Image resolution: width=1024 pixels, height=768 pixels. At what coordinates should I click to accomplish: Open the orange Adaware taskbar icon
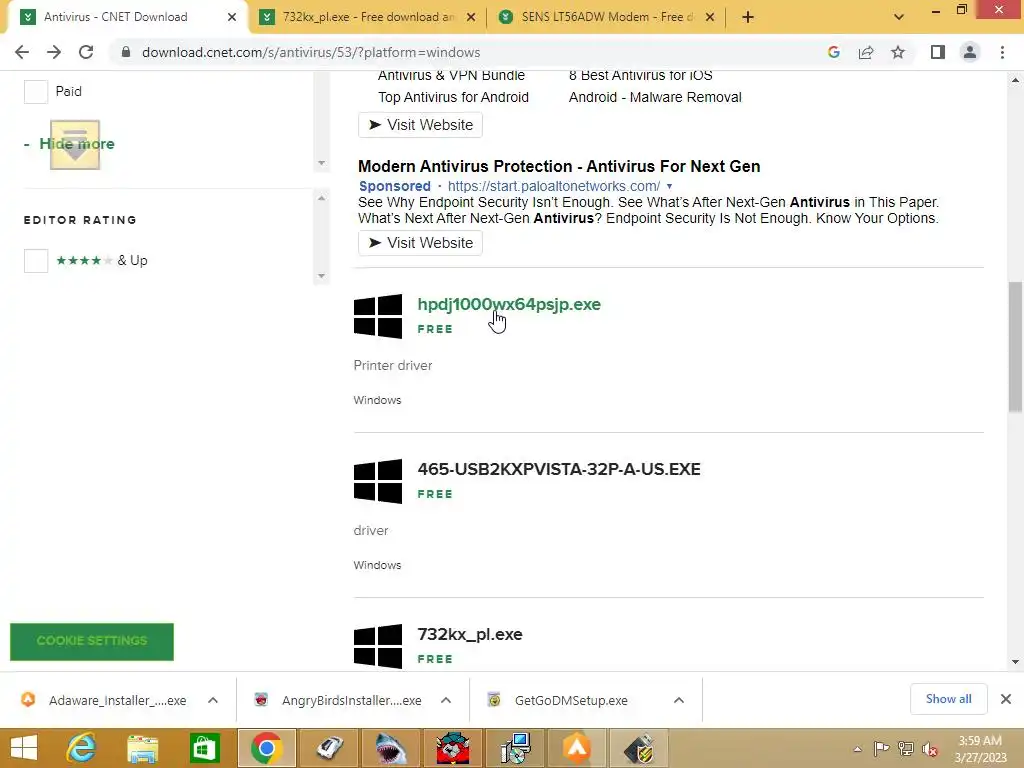pyautogui.click(x=577, y=748)
